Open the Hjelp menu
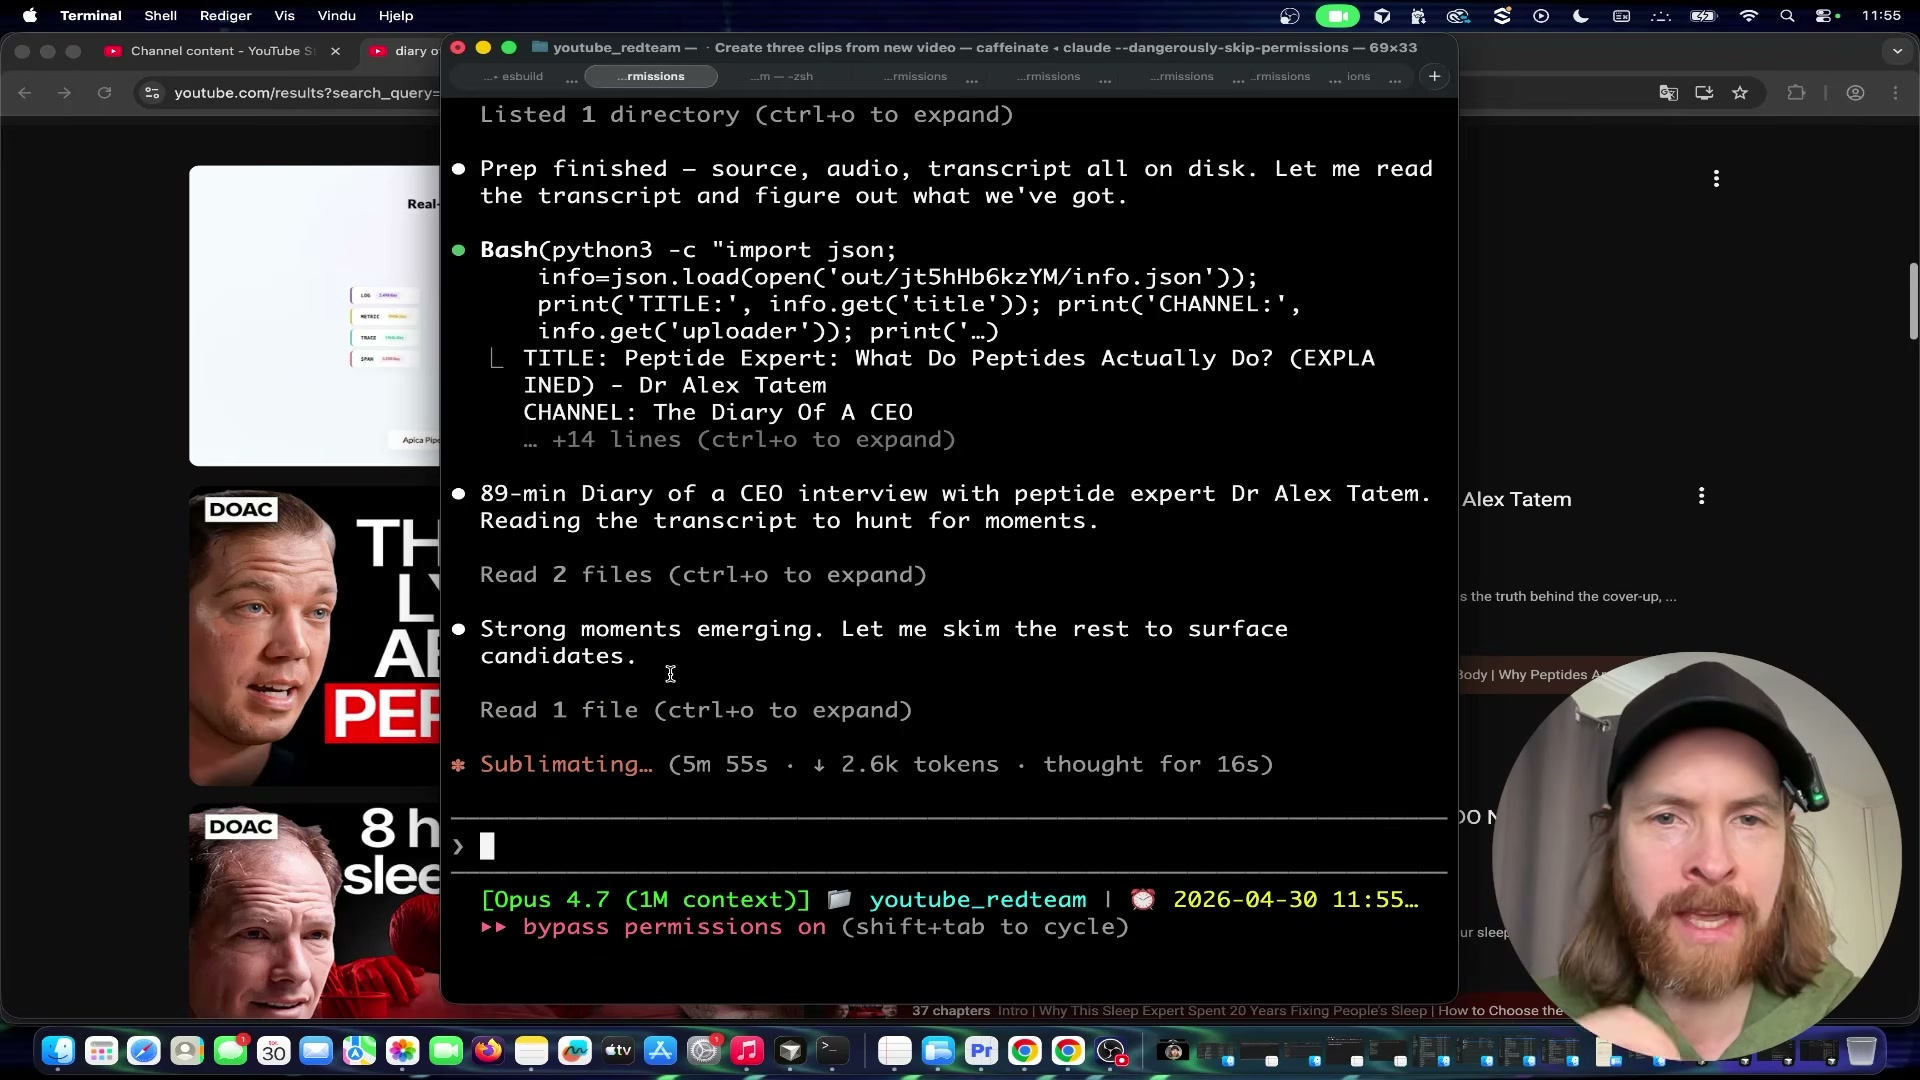Viewport: 1920px width, 1080px height. coord(396,16)
